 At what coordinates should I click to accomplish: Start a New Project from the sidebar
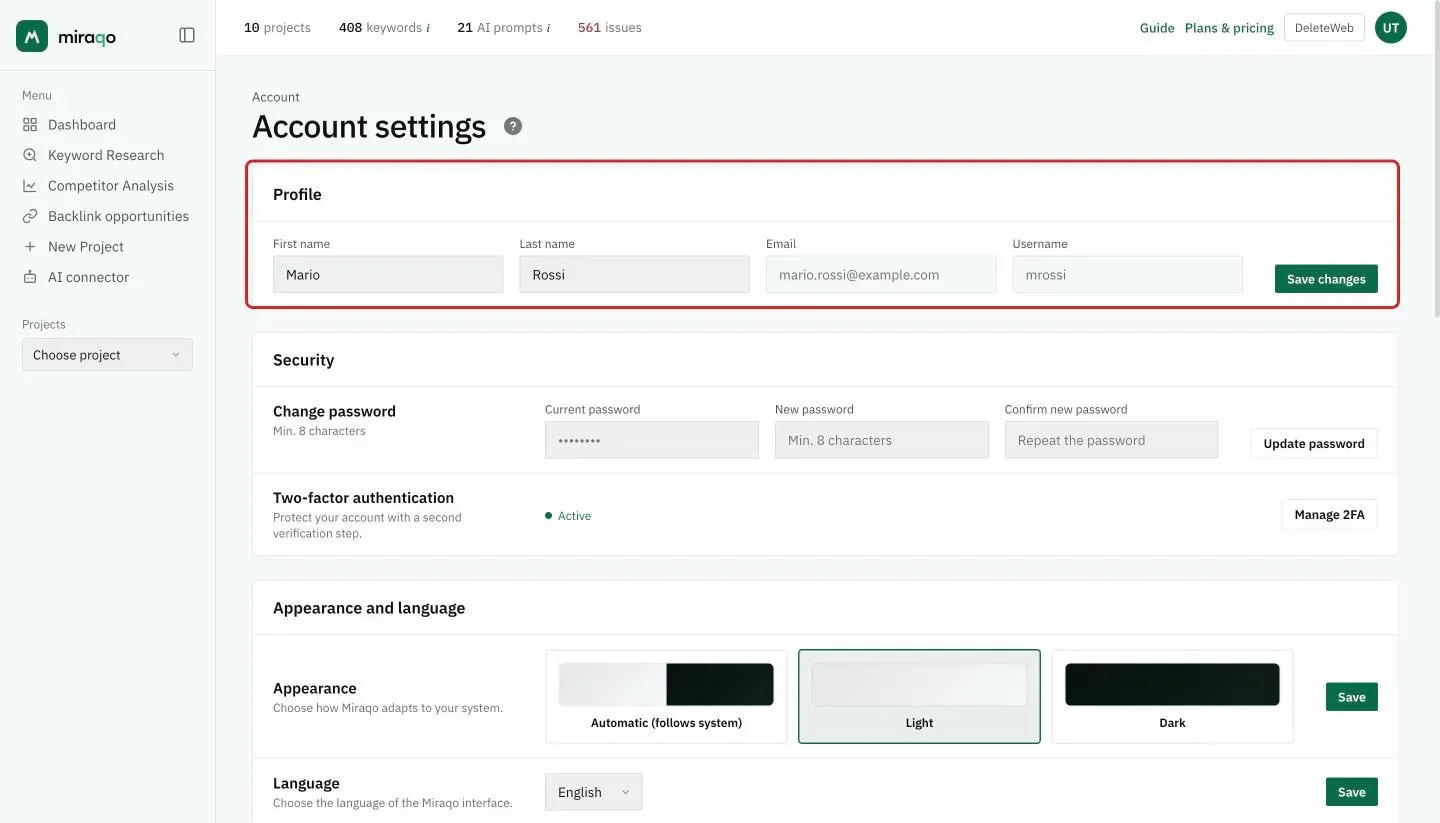coord(73,247)
